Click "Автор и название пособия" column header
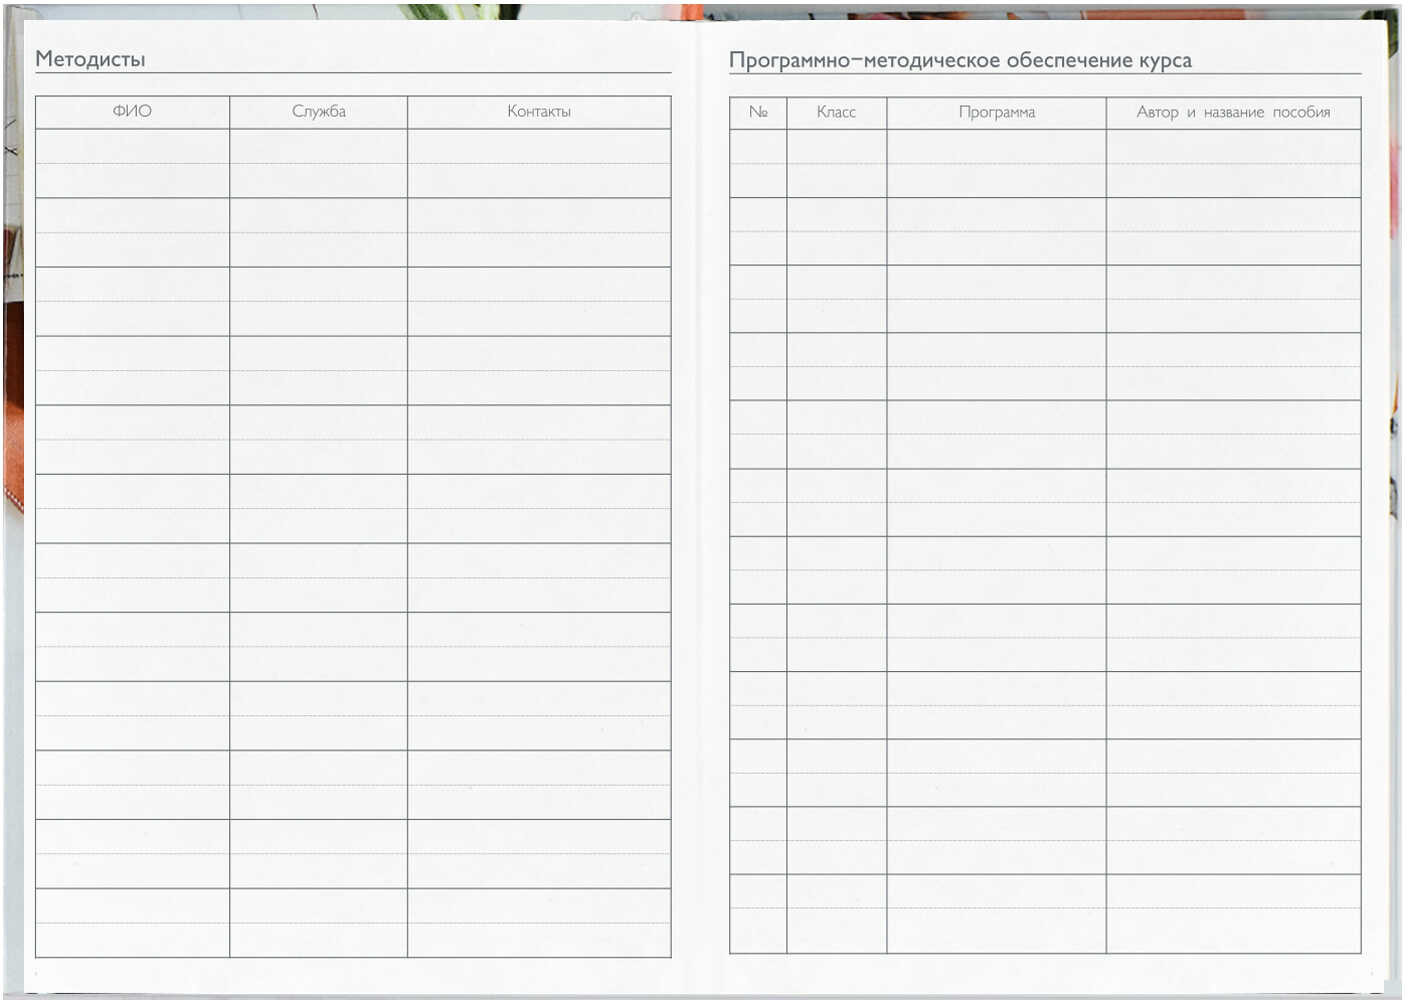The image size is (1408, 1000). click(x=1232, y=112)
